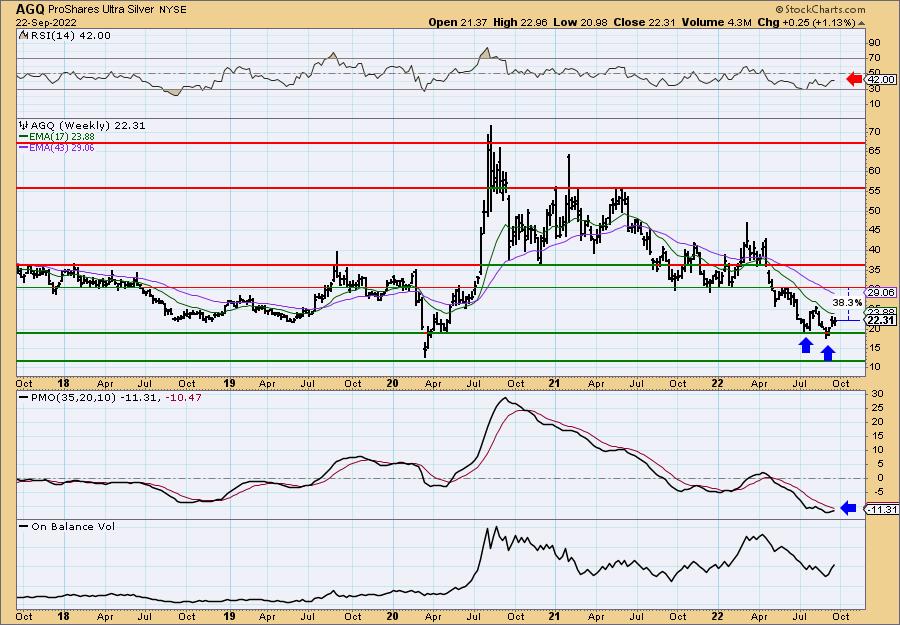Click the Close 22.31 header value
This screenshot has width=900, height=625.
tap(645, 22)
